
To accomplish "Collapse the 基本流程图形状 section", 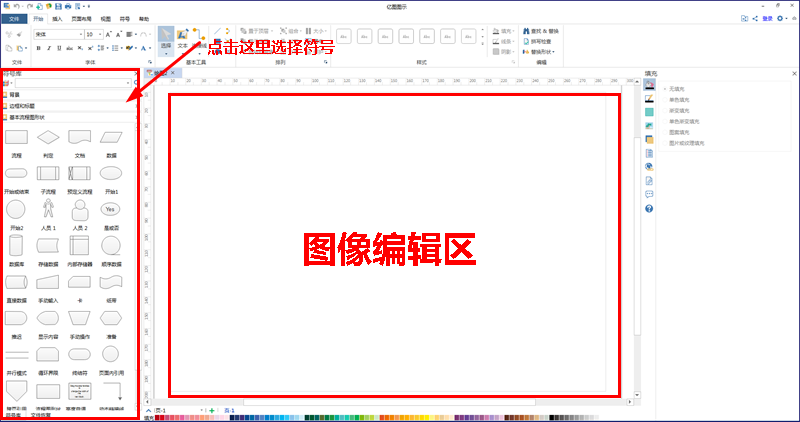I will [x=69, y=117].
